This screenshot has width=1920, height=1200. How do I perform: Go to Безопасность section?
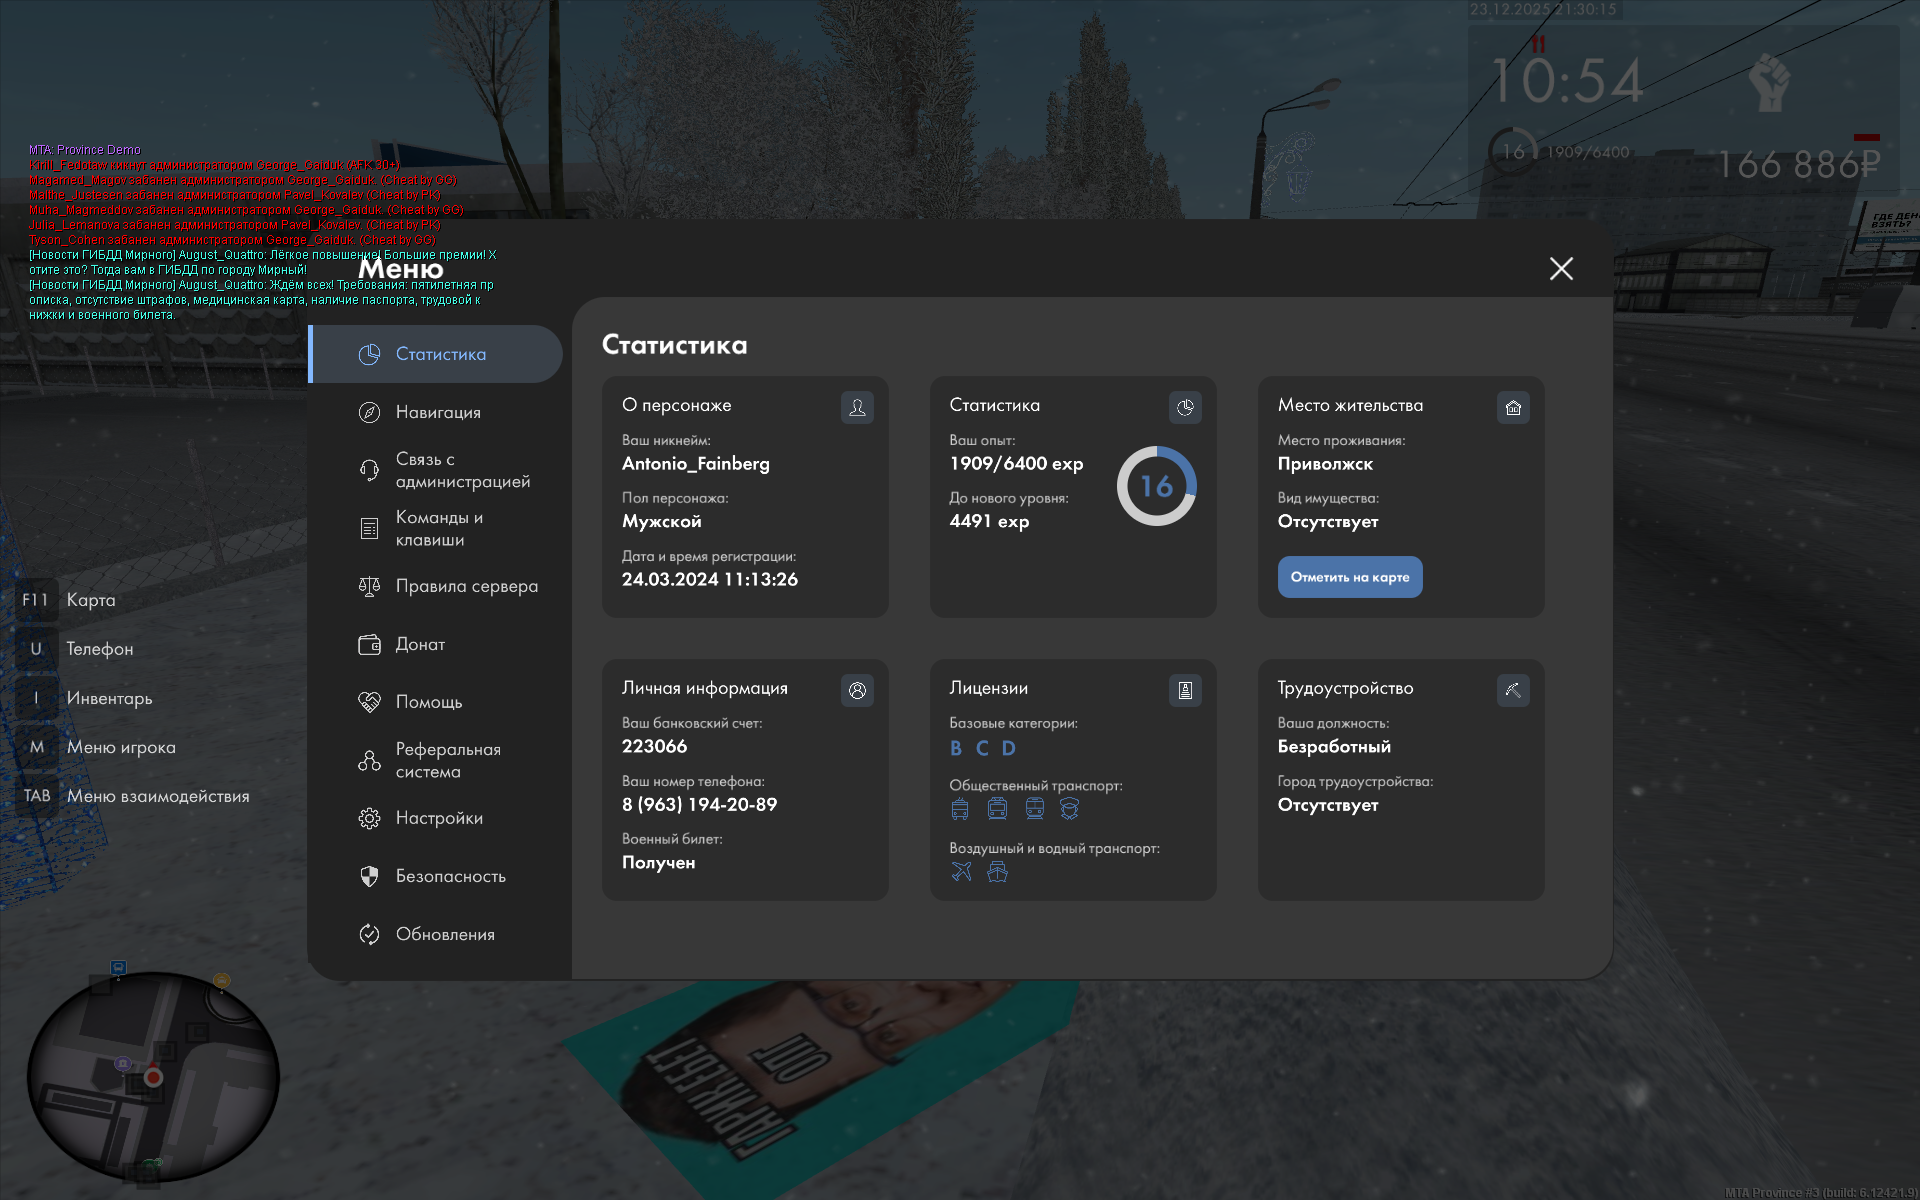[450, 876]
